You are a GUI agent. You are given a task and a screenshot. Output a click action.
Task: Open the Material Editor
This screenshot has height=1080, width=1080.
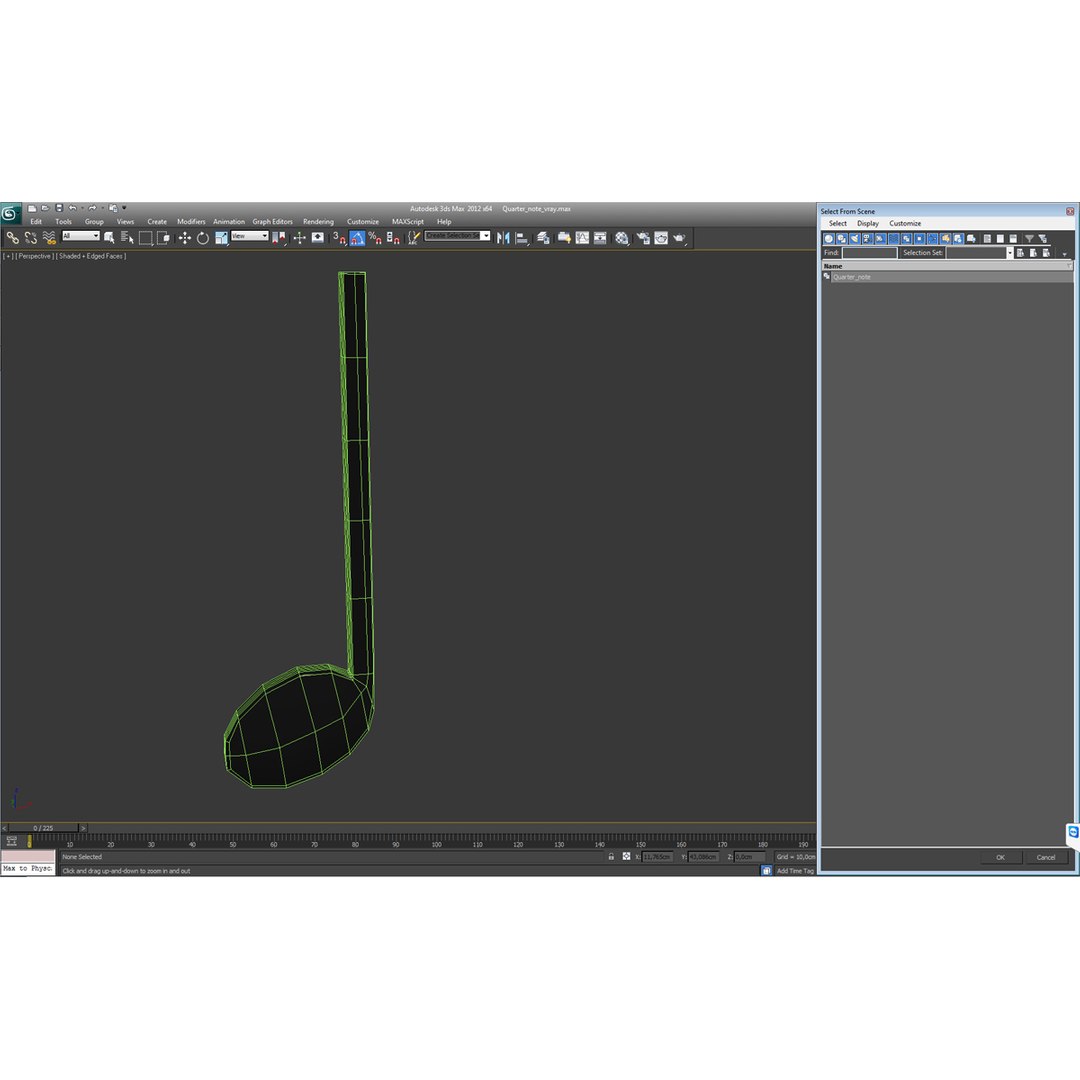coord(622,238)
